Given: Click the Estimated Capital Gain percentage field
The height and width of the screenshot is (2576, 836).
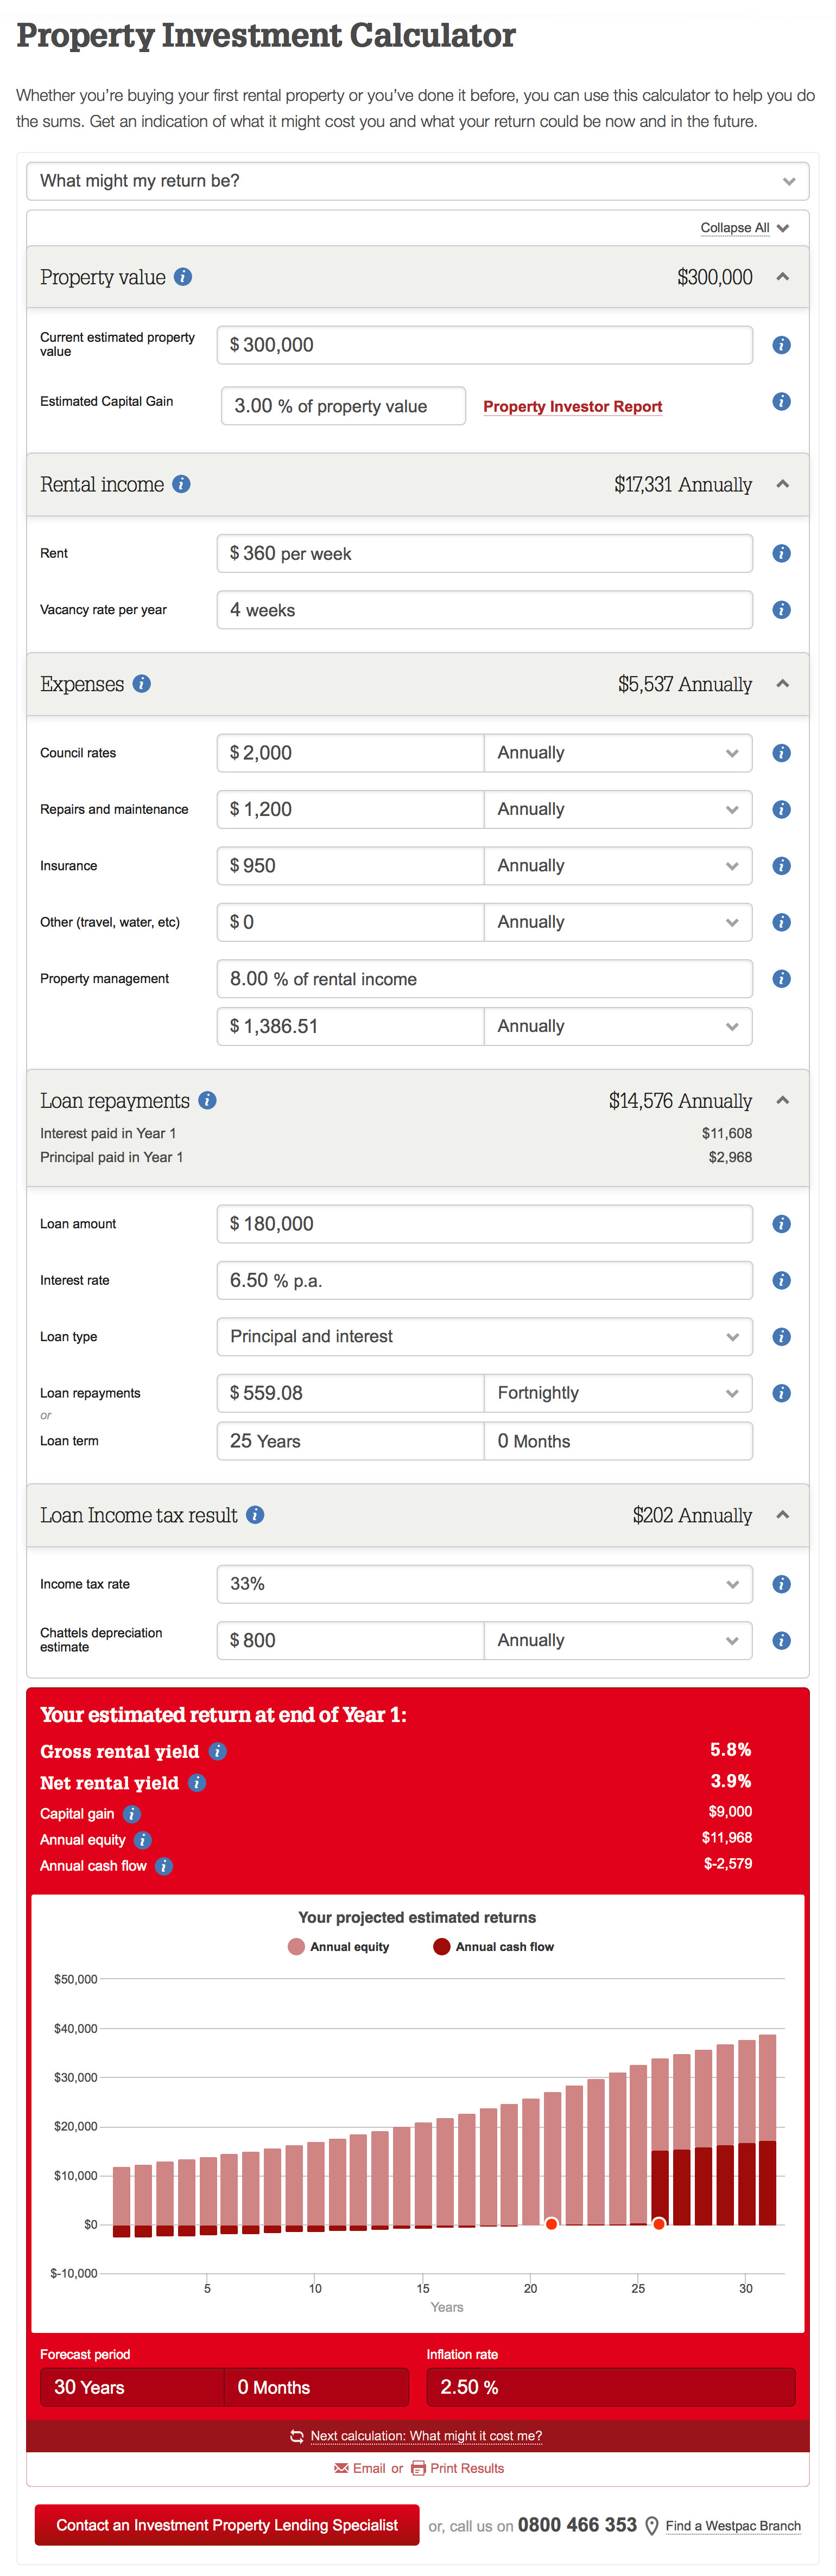Looking at the screenshot, I should [x=343, y=406].
